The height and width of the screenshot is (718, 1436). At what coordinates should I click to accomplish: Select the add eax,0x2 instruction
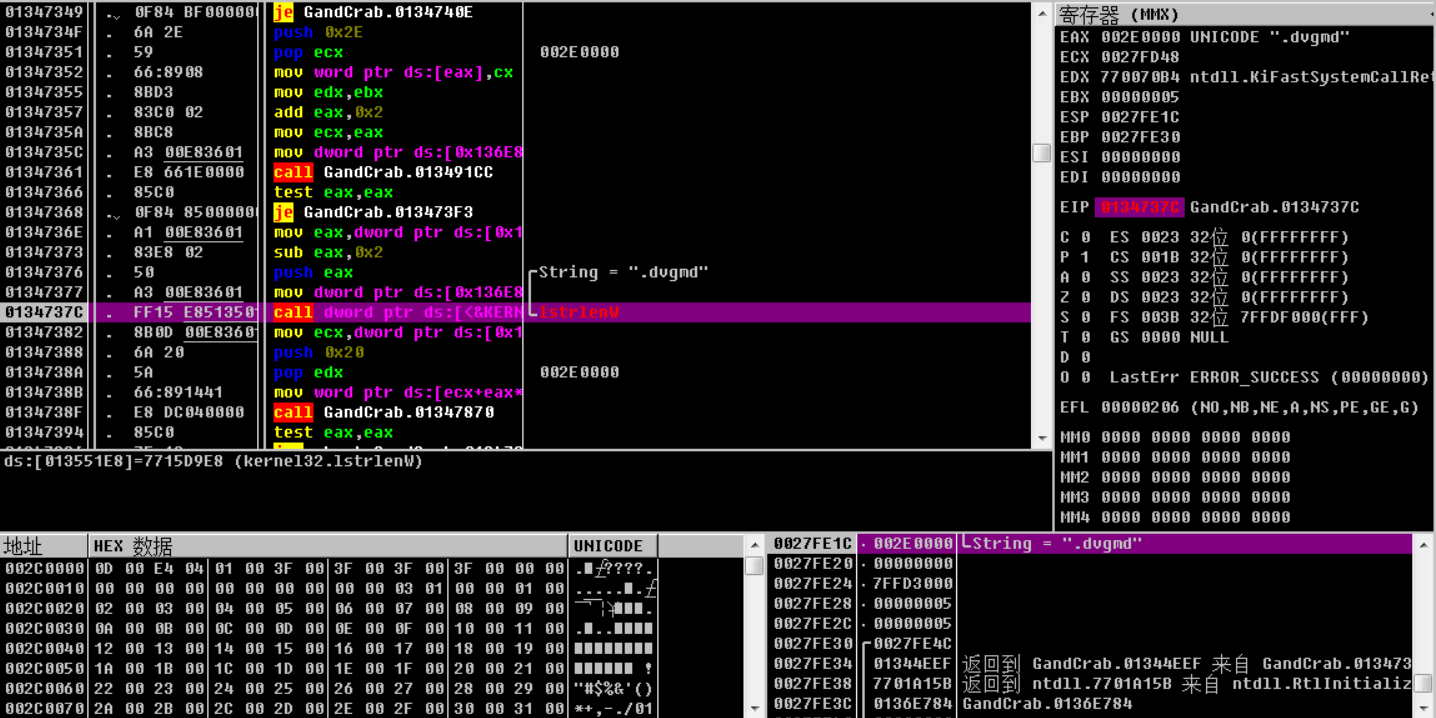(328, 112)
